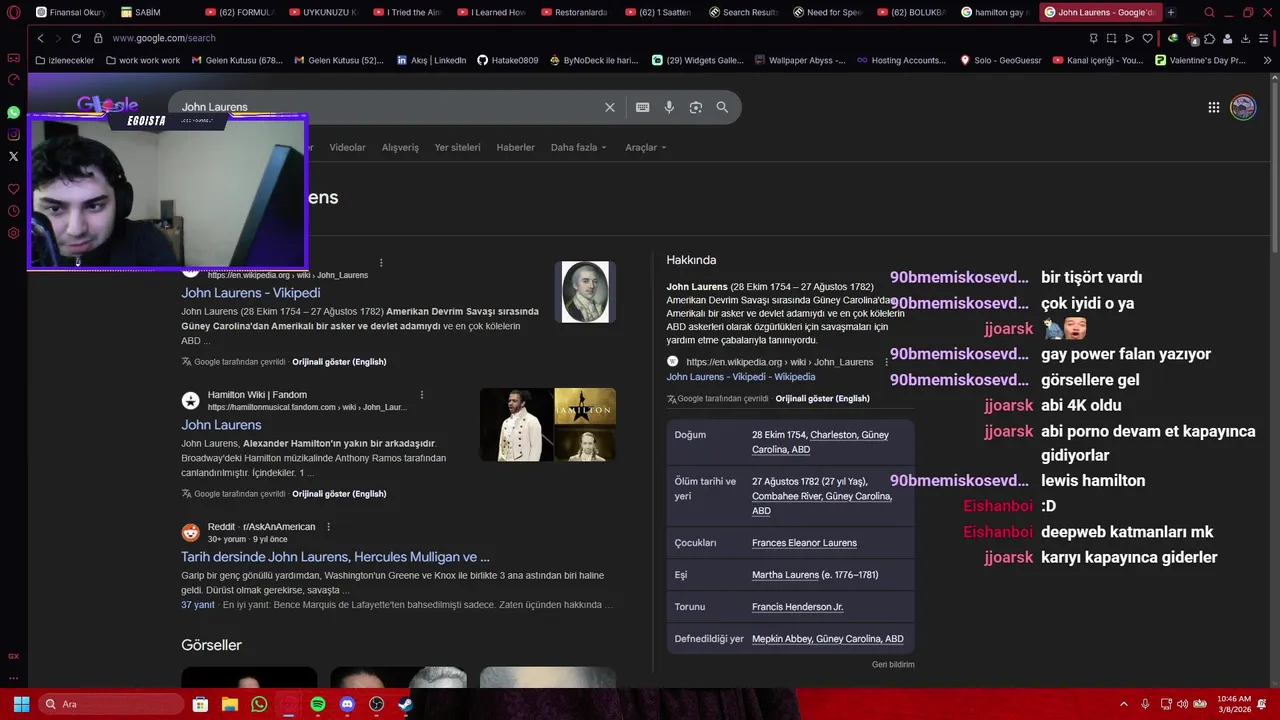Open the Reddit Tarih dersinde John Laurens result
The image size is (1280, 720).
click(335, 557)
